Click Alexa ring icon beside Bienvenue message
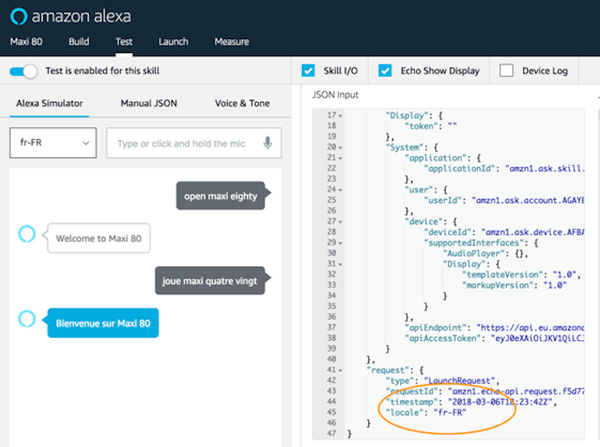 pyautogui.click(x=26, y=321)
